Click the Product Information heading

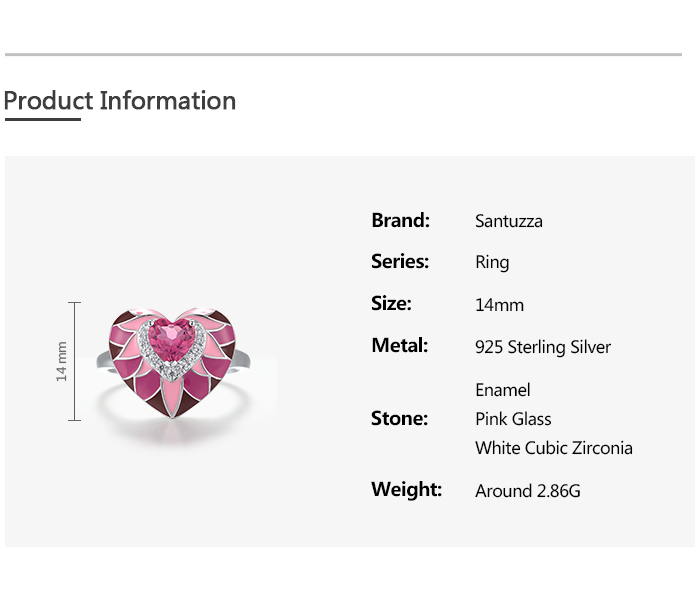pyautogui.click(x=120, y=101)
